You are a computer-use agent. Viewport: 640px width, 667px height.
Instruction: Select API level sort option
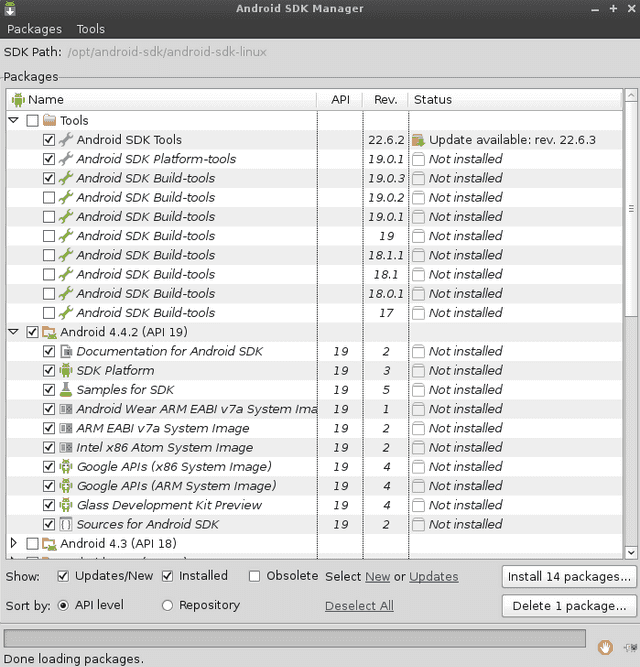coord(63,605)
